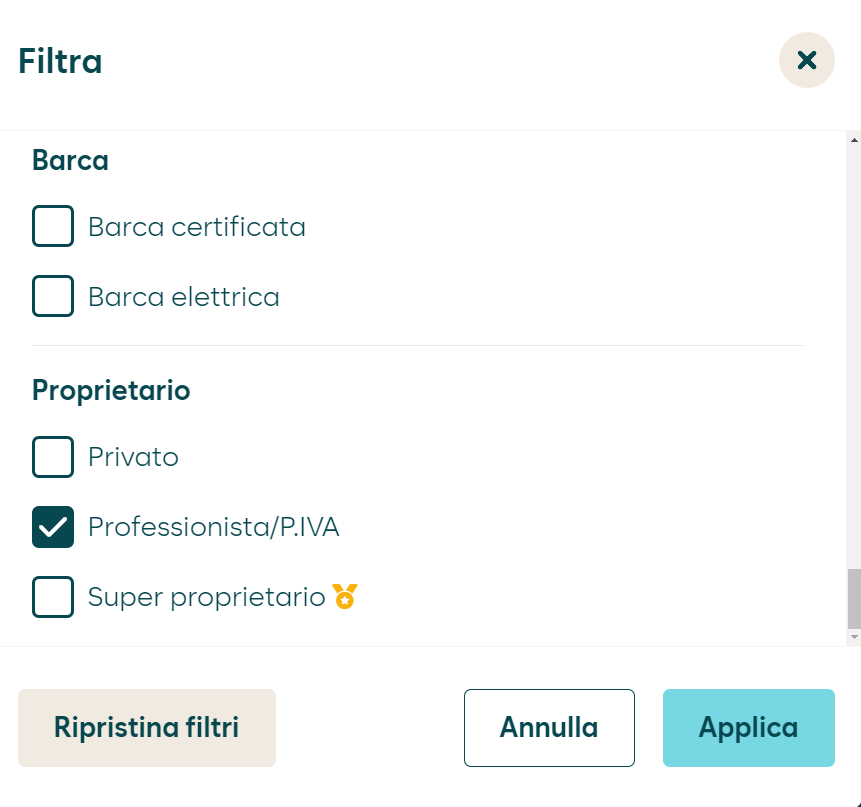
Task: Click the scrollbar down arrow
Action: (x=854, y=637)
